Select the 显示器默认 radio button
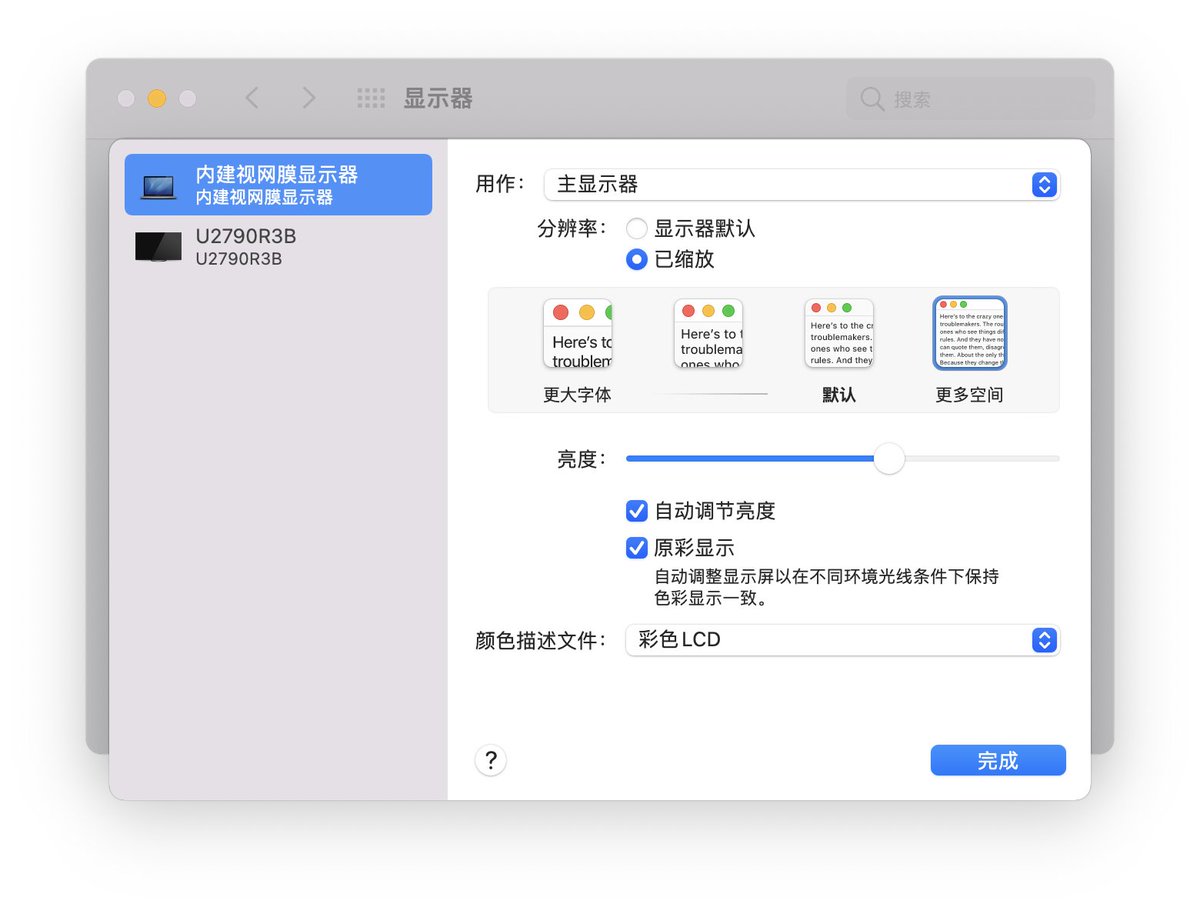This screenshot has width=1200, height=914. click(x=636, y=228)
